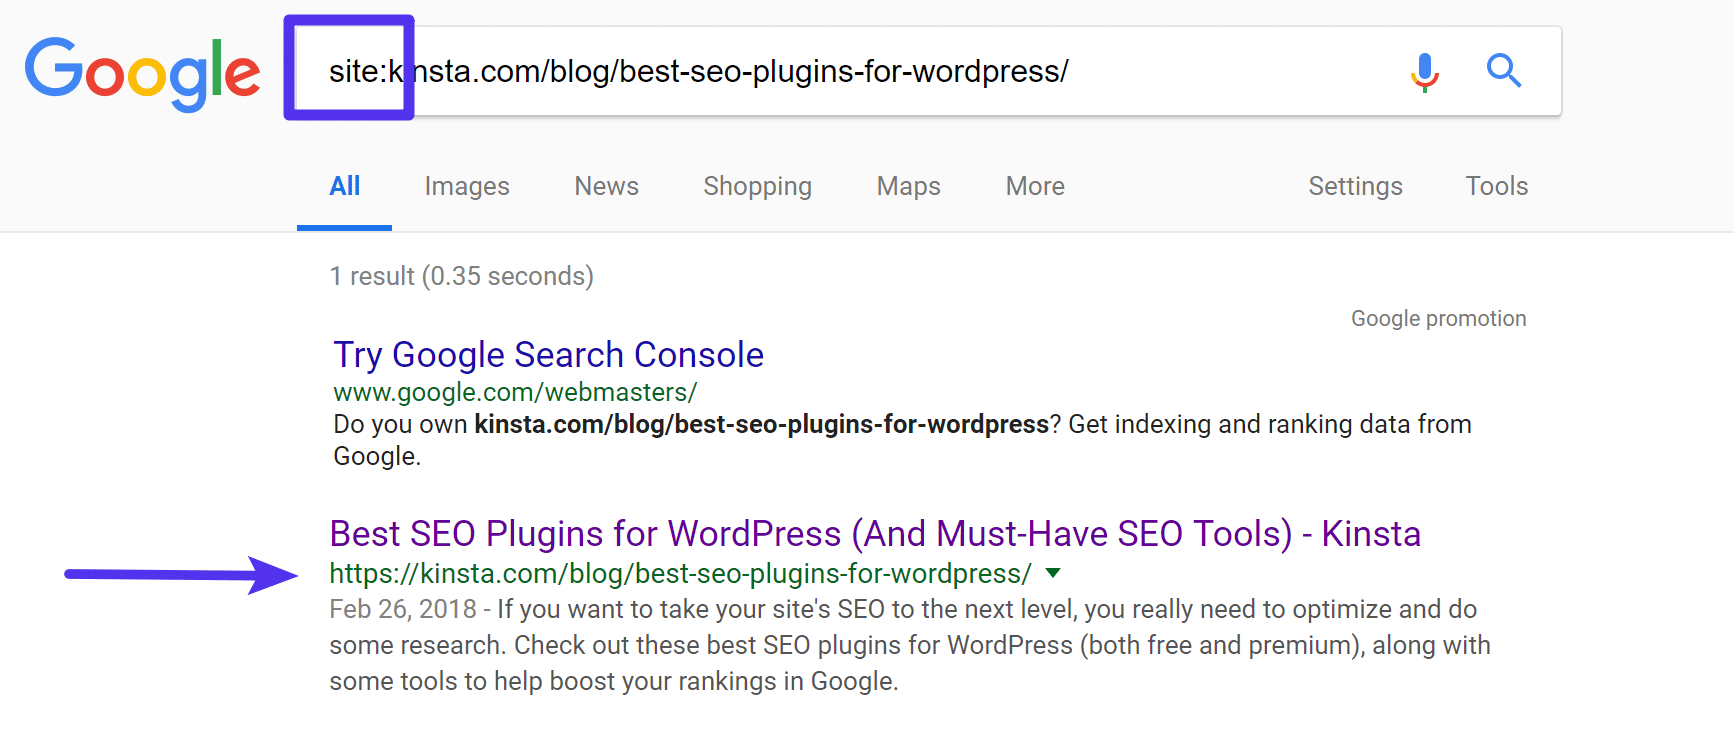The width and height of the screenshot is (1734, 732).
Task: Open the Best SEO Plugins for WordPress result
Action: [x=874, y=533]
